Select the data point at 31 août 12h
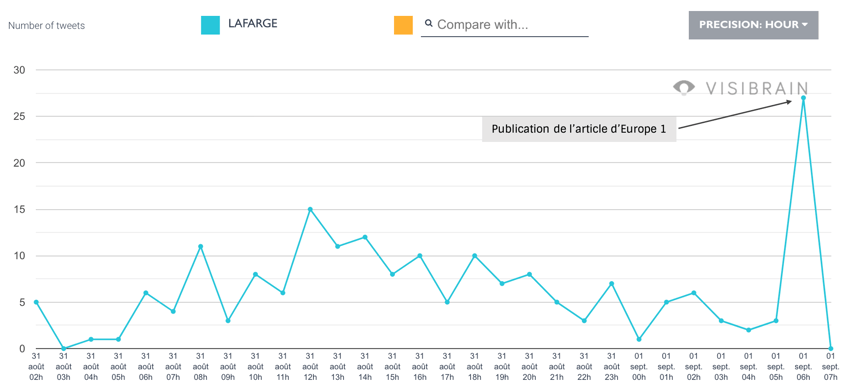Screen dimensions: 850x390 coord(310,209)
